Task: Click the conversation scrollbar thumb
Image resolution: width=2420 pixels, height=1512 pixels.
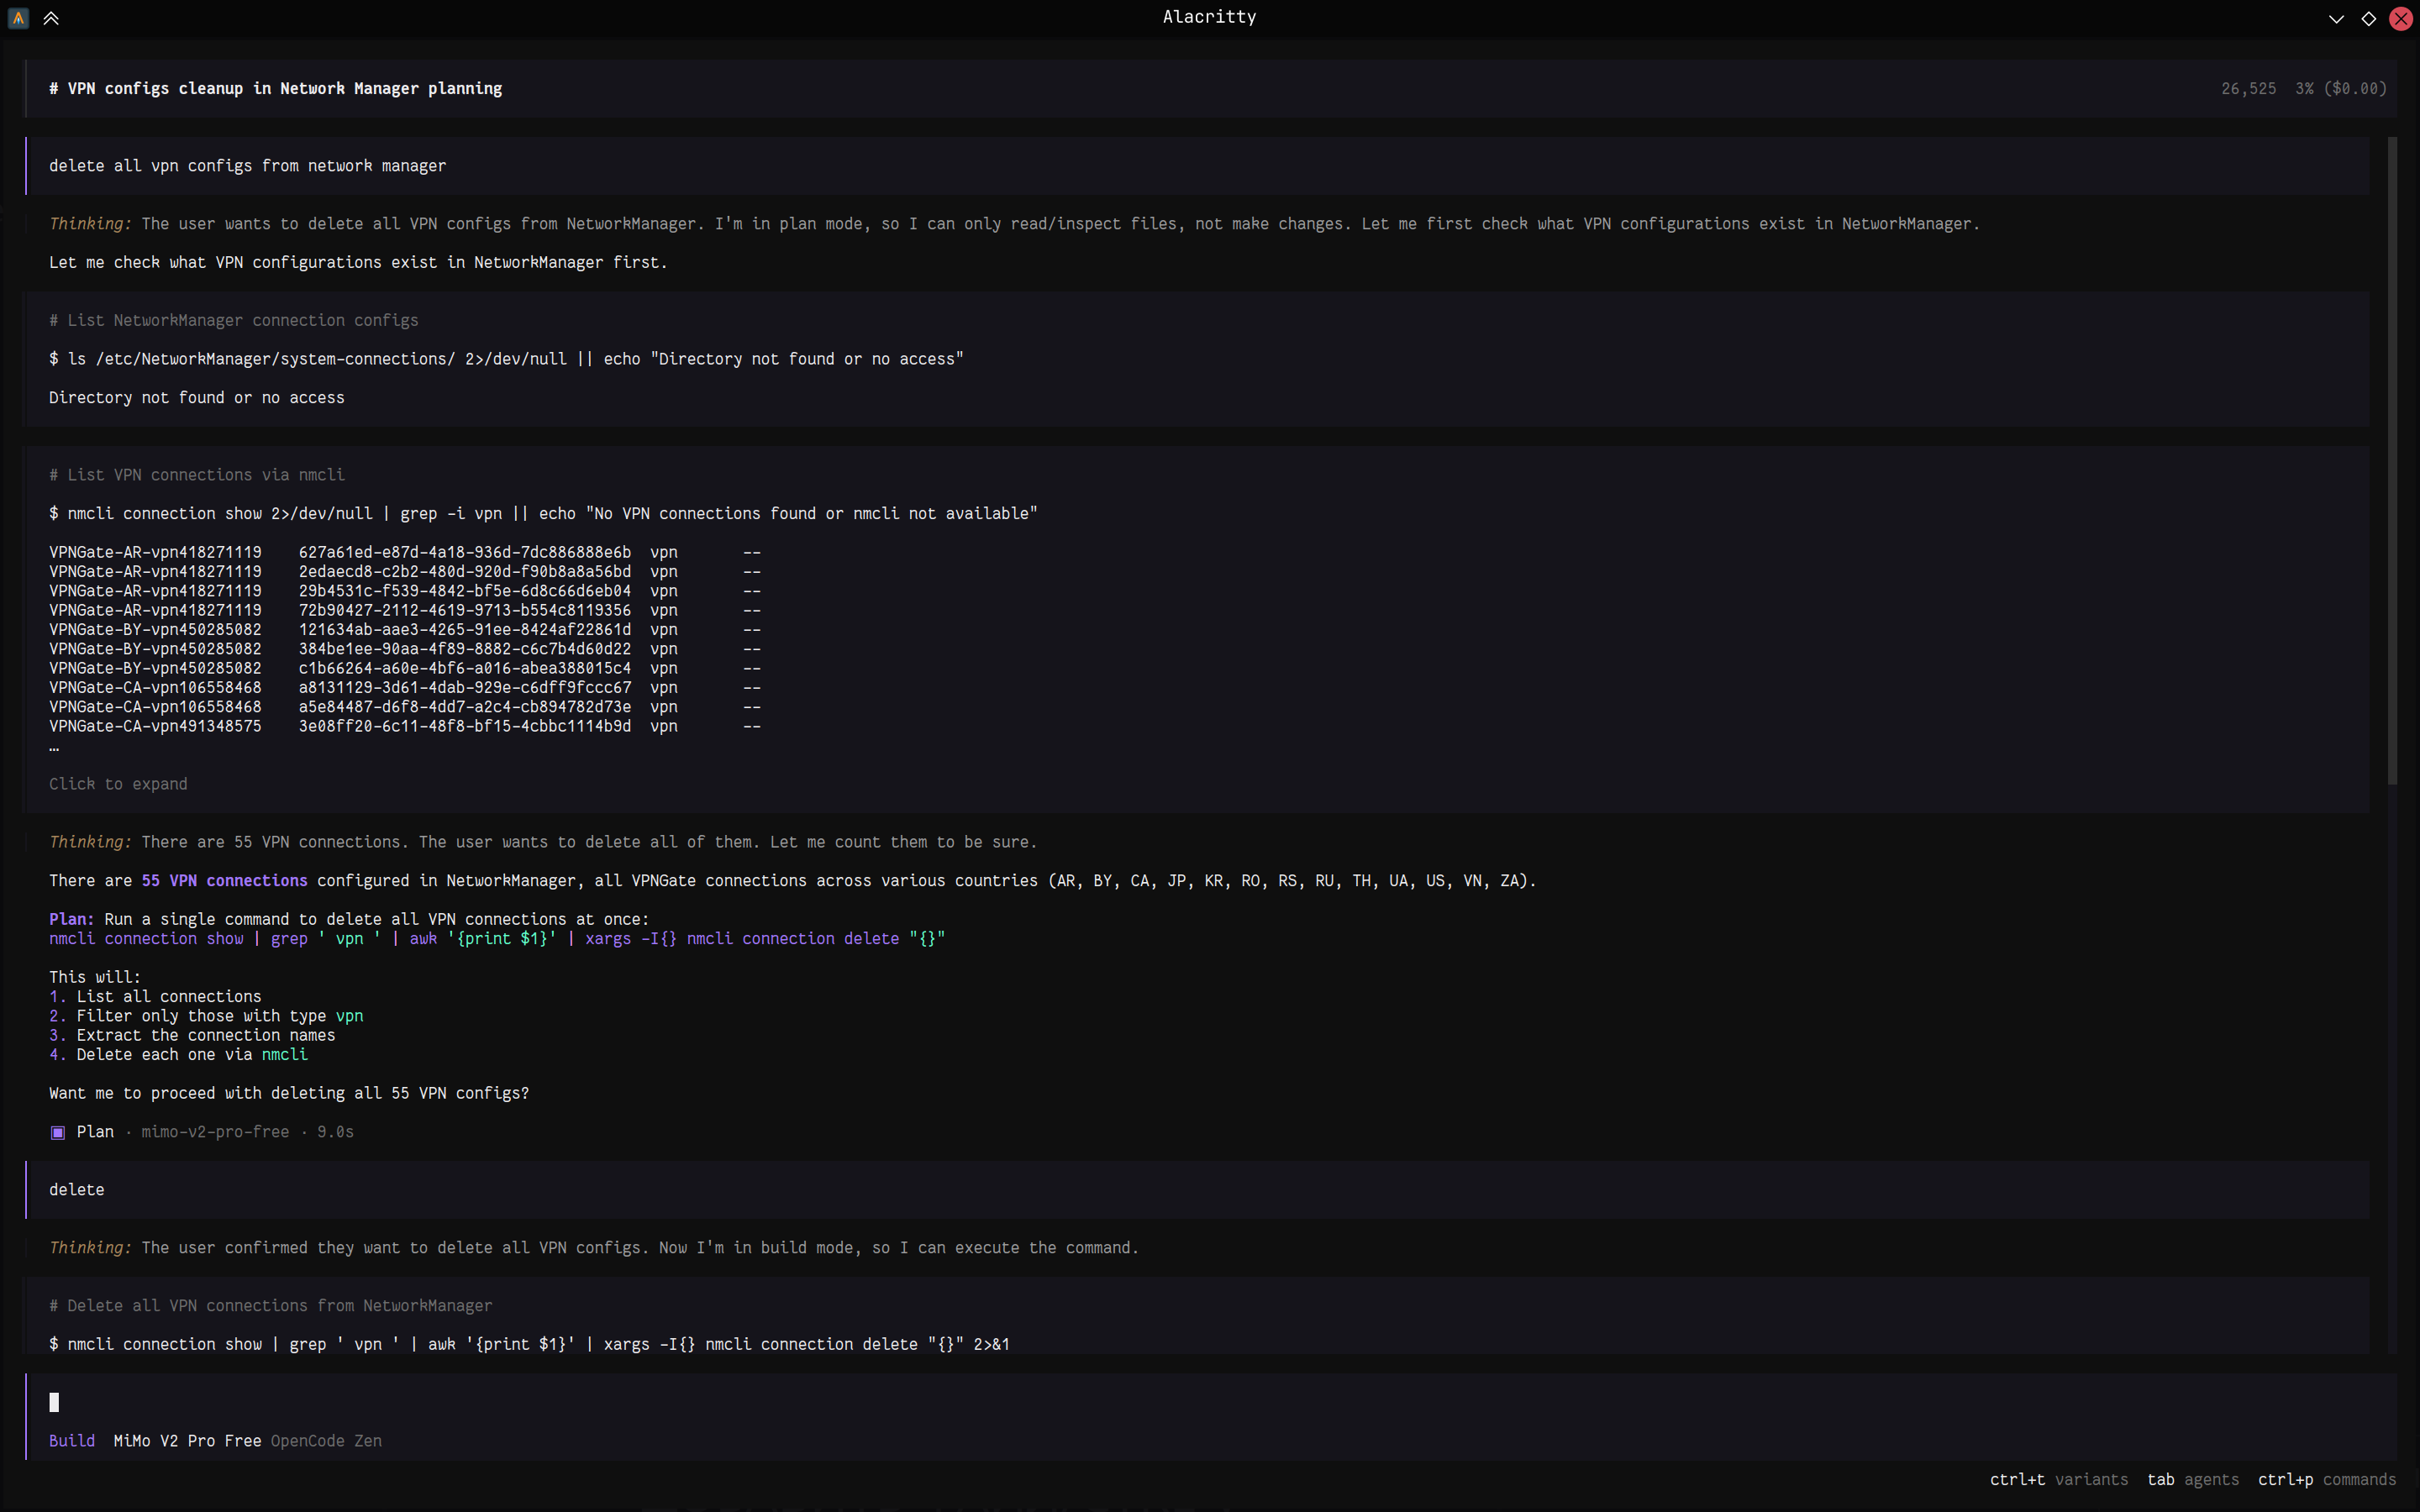Action: point(2392,460)
